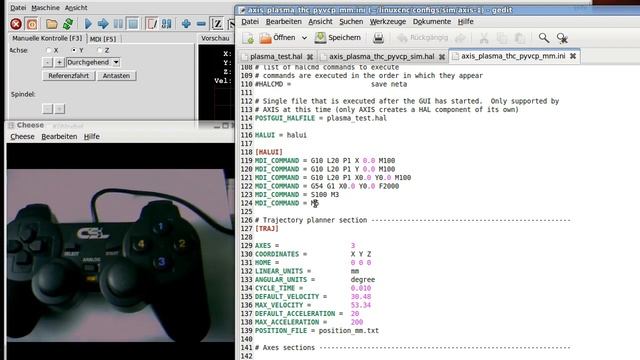Undo with the Rückgängig button in gedit

tap(422, 38)
